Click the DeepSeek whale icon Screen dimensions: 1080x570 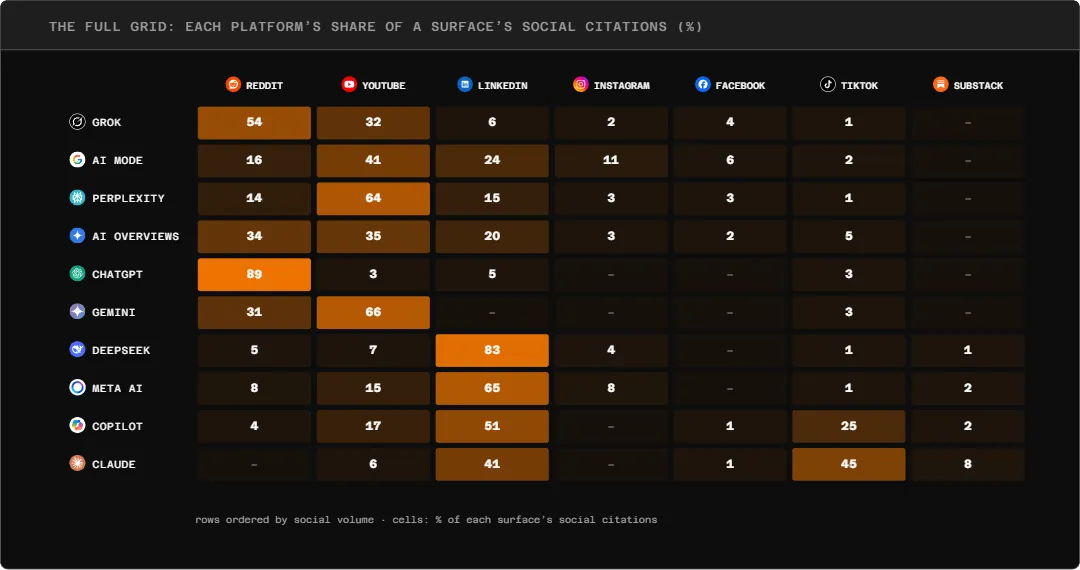[77, 349]
